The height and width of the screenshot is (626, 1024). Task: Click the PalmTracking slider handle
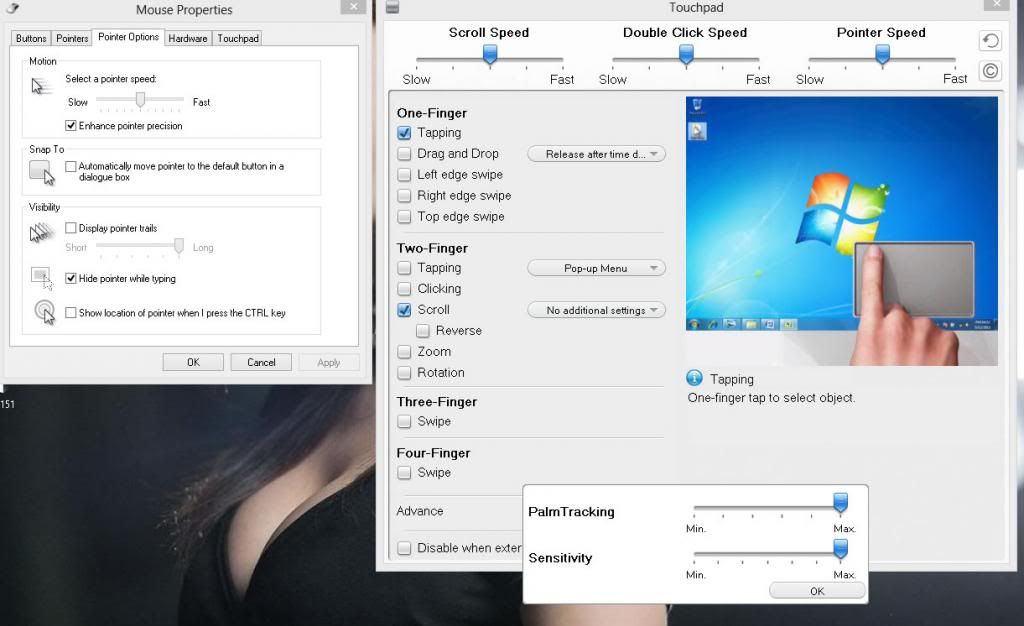click(x=840, y=503)
